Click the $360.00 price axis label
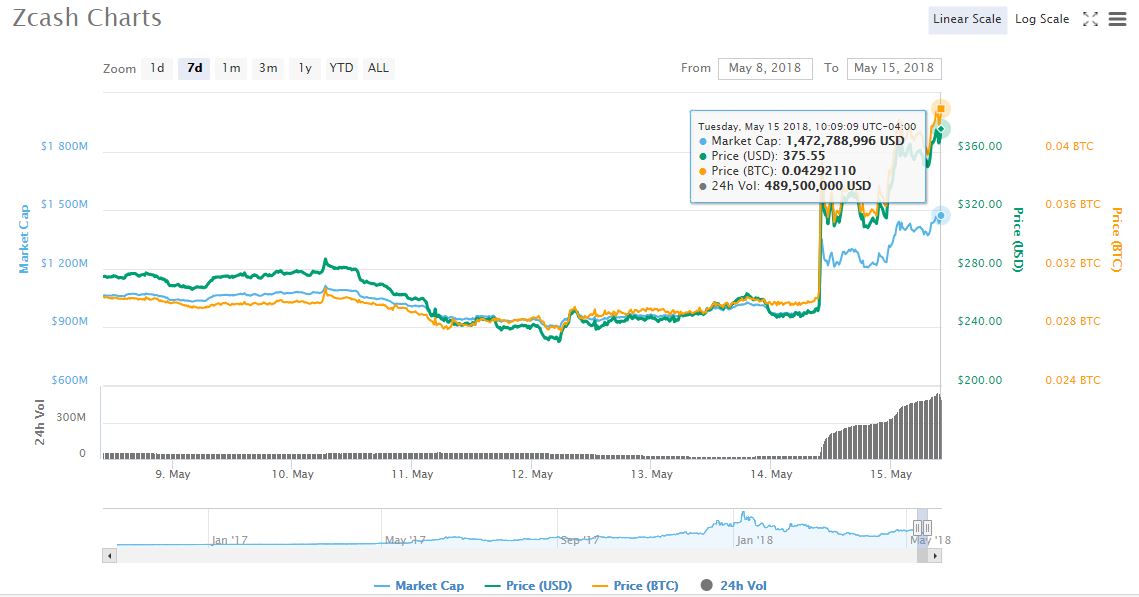 coord(980,146)
